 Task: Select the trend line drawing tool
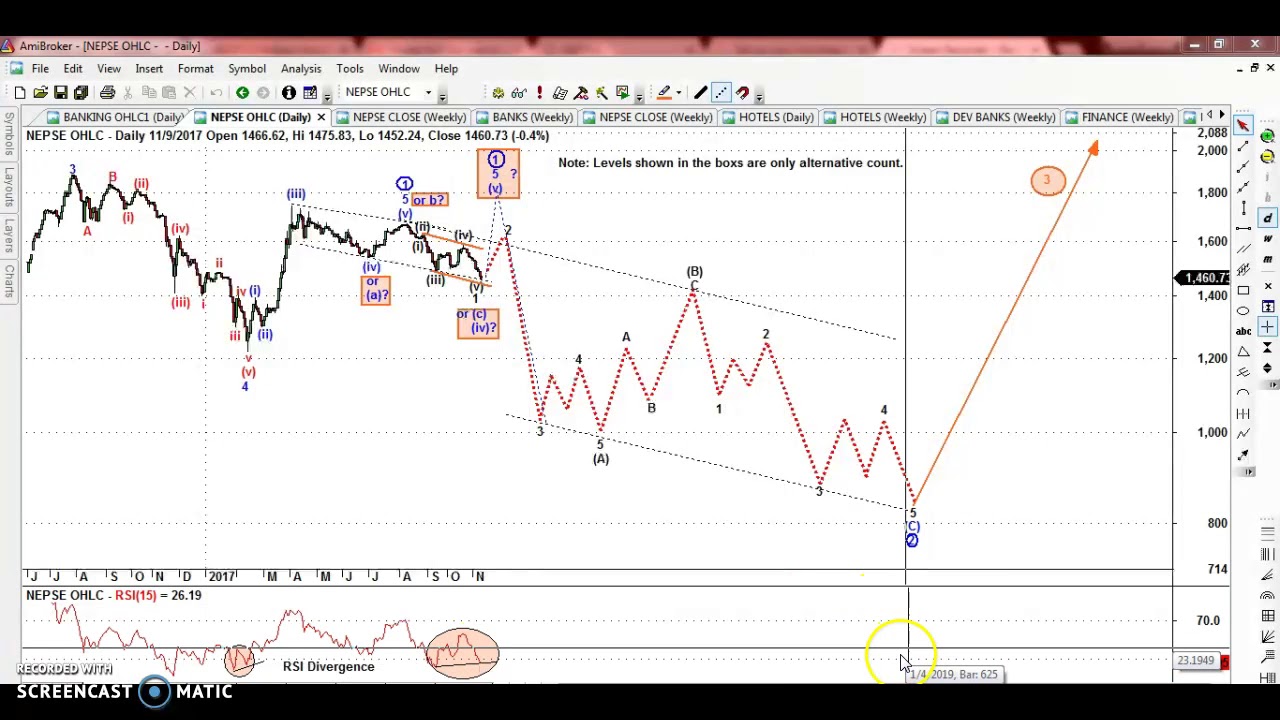tap(1243, 146)
